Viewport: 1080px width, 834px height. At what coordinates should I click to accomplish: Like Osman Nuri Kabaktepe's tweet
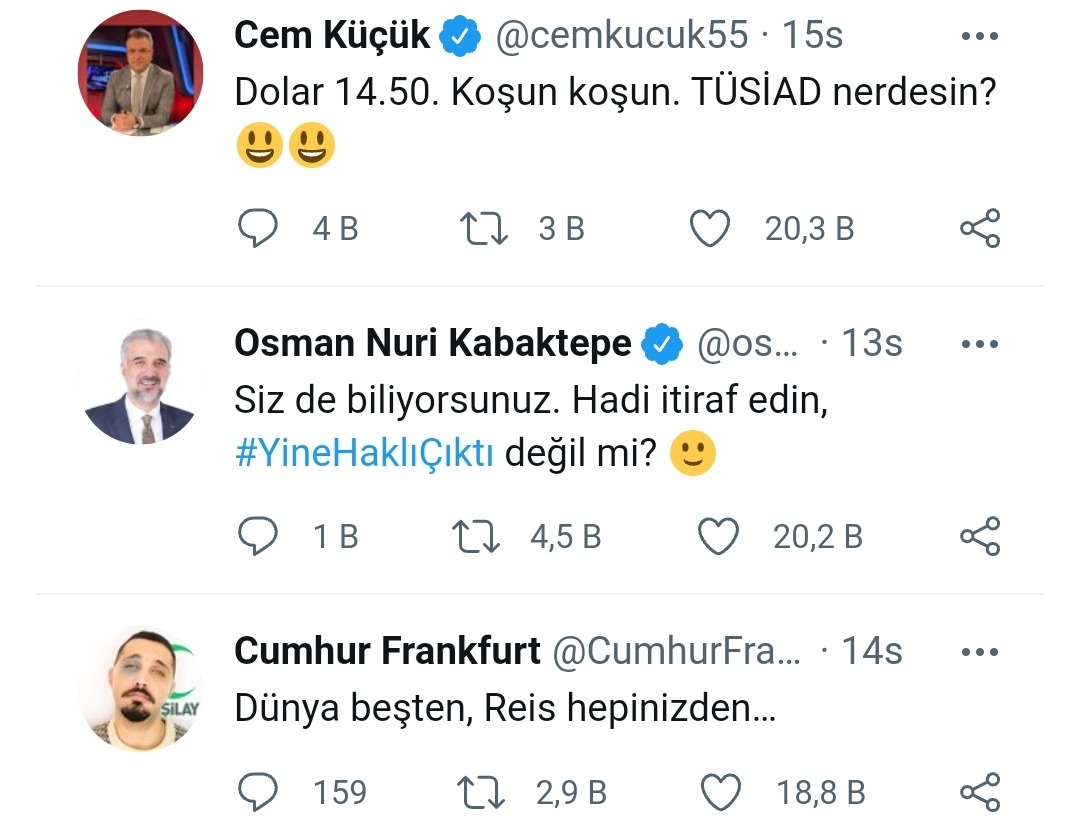[x=717, y=537]
